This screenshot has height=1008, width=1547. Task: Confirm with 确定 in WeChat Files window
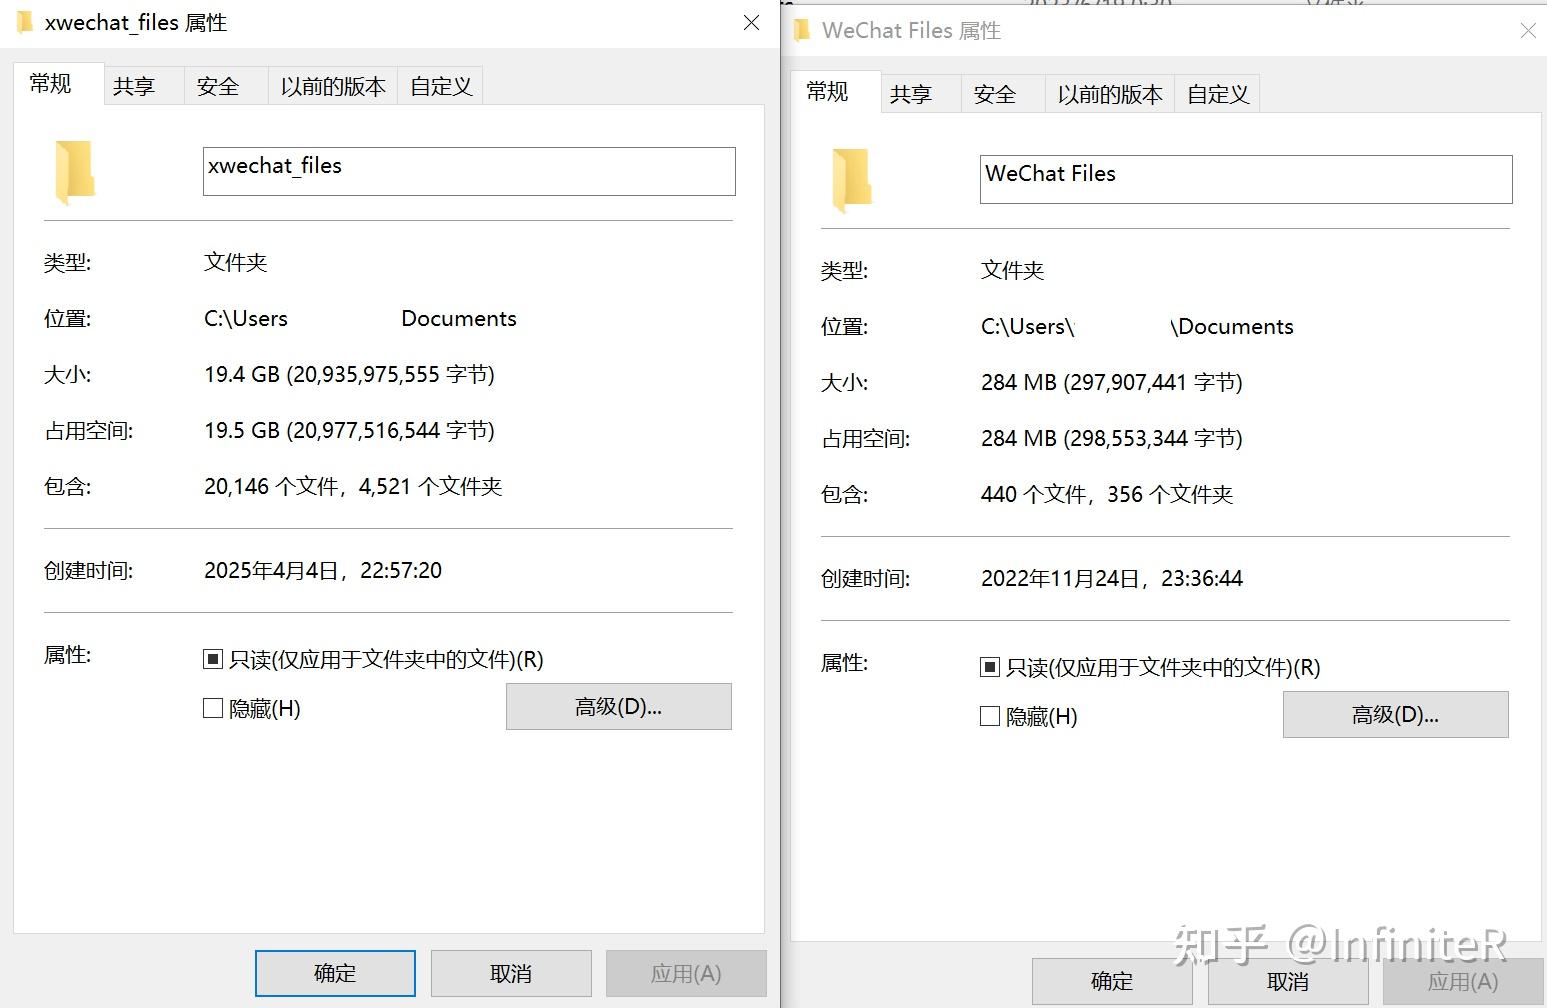[1112, 981]
